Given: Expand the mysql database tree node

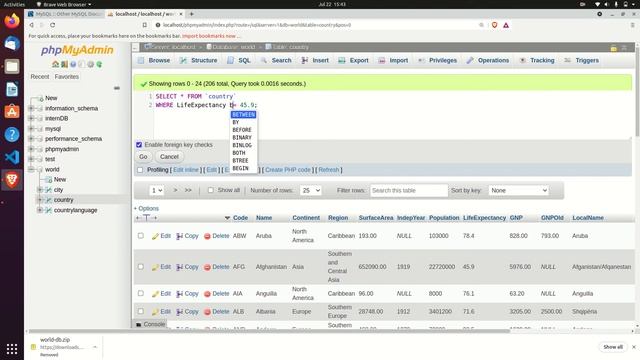Looking at the screenshot, I should pos(31,129).
